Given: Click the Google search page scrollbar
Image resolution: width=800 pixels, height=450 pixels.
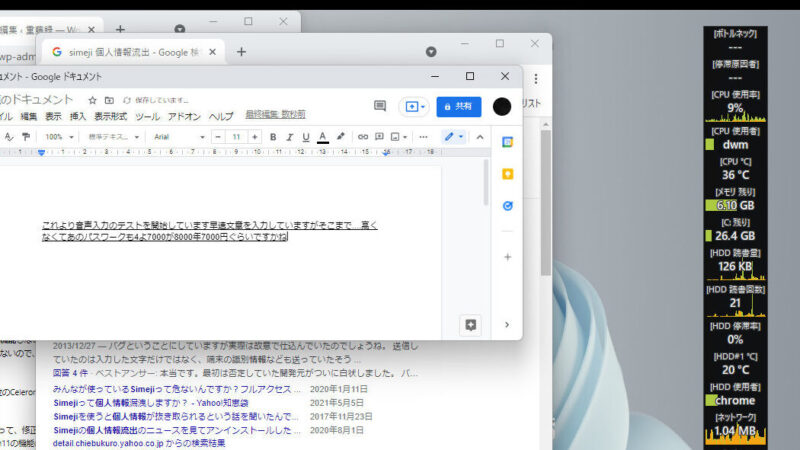Looking at the screenshot, I should pyautogui.click(x=546, y=203).
